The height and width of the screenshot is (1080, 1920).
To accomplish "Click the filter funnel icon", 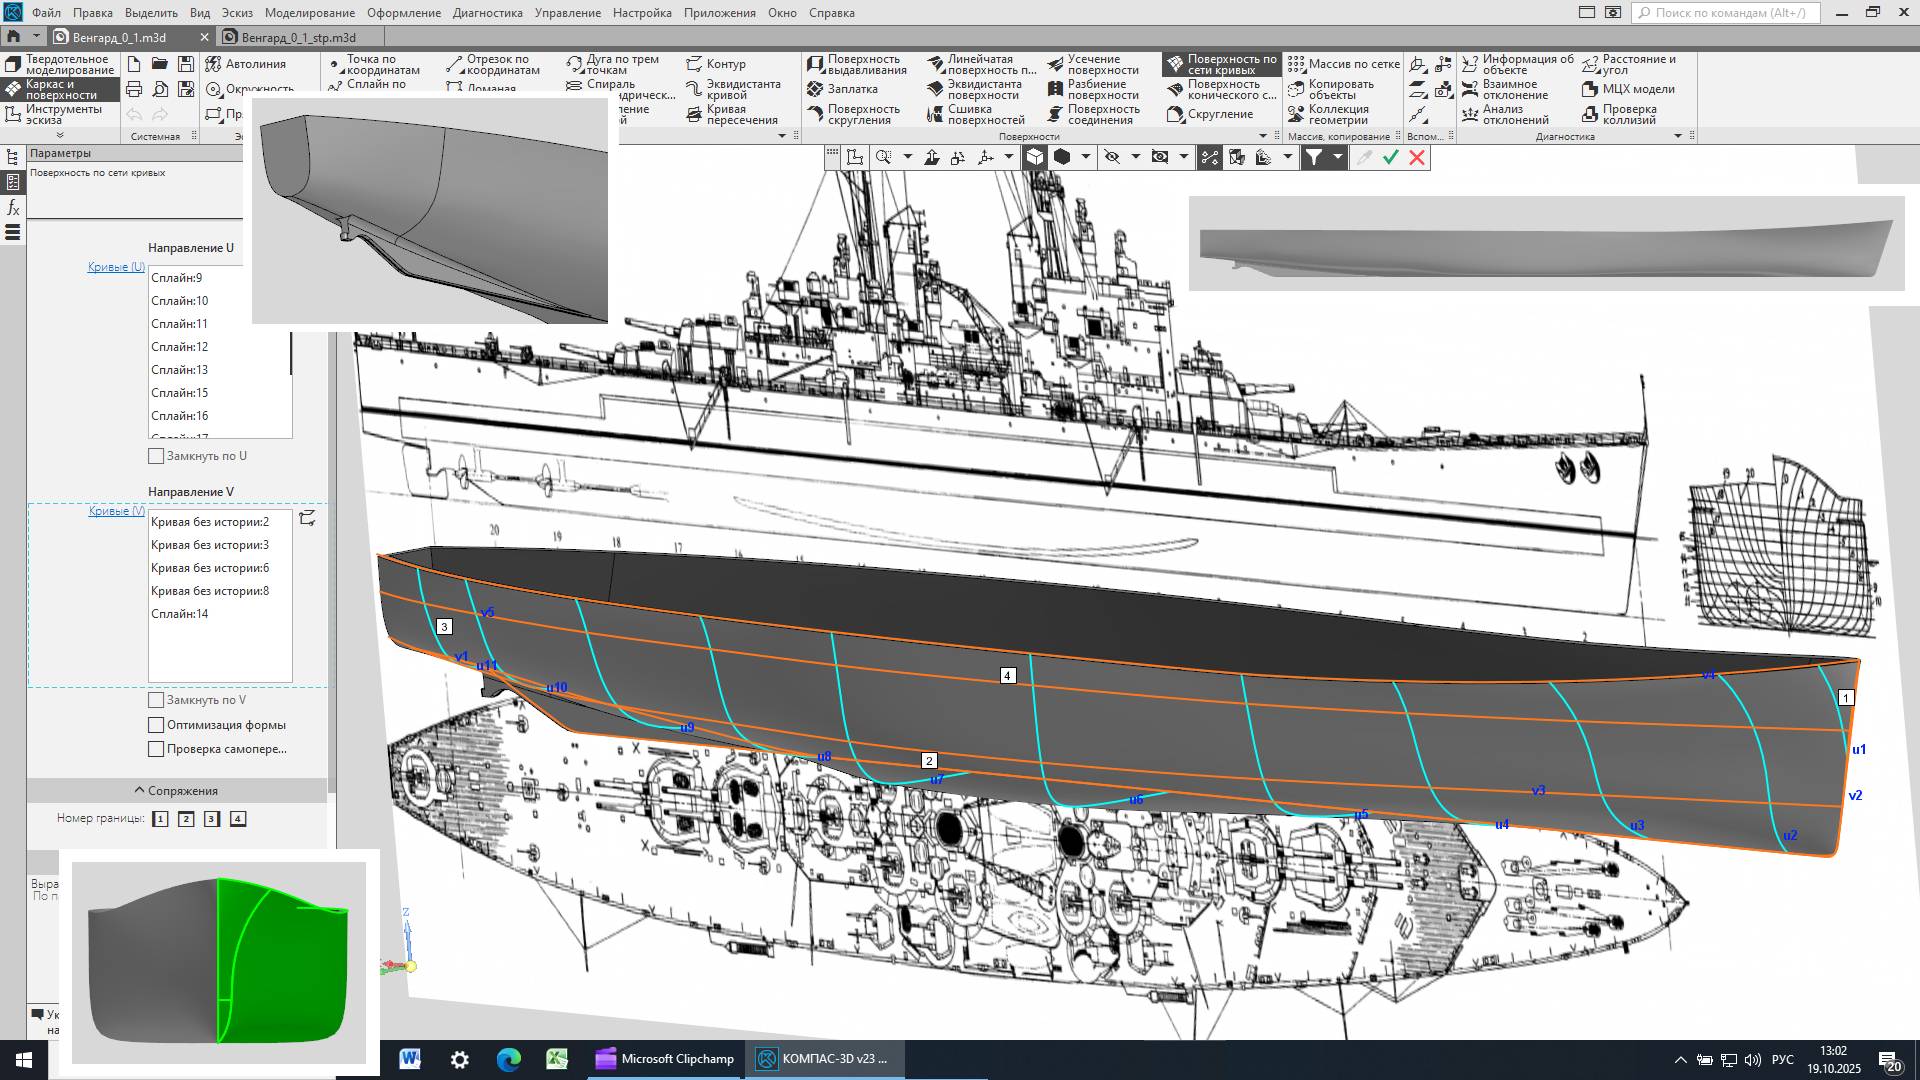I will (x=1314, y=158).
